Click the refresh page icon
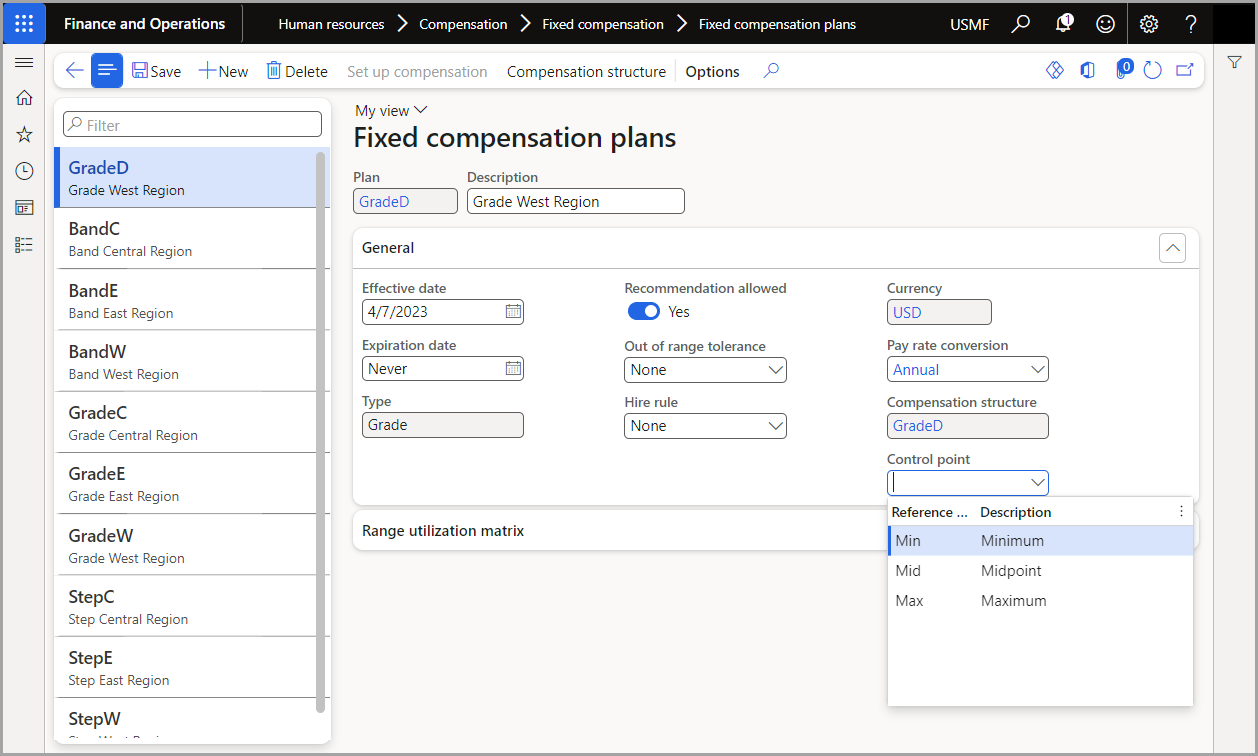The height and width of the screenshot is (756, 1258). coord(1153,71)
